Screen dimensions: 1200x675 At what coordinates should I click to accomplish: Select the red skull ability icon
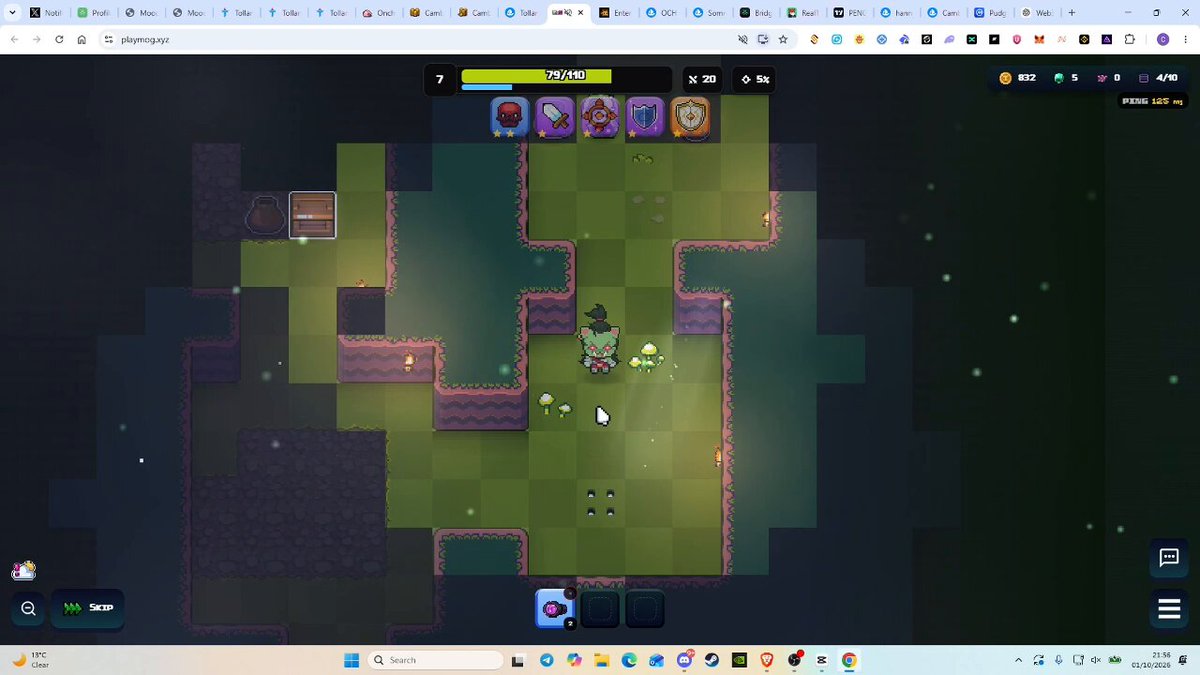coord(510,117)
